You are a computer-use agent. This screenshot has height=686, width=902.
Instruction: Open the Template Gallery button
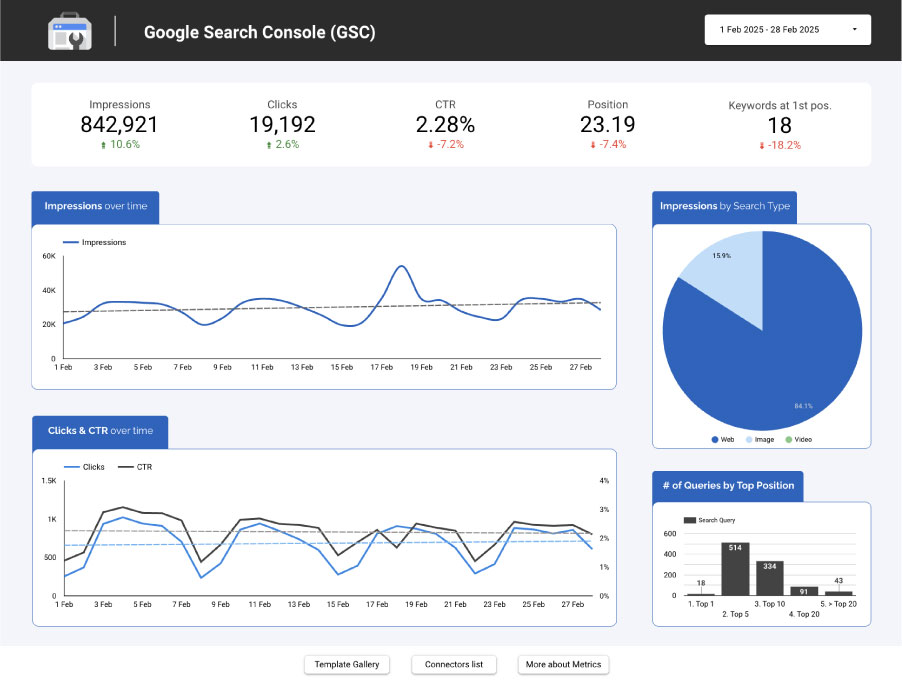346,664
